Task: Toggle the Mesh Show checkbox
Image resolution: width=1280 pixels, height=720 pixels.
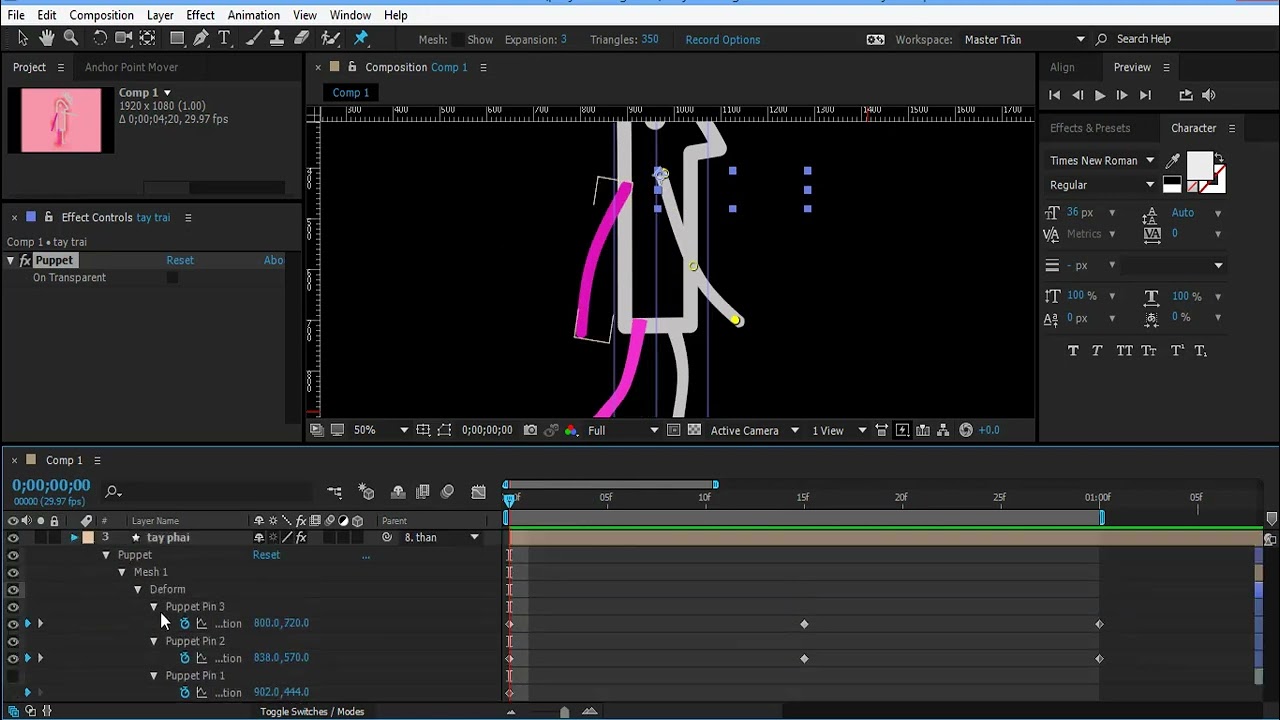Action: point(459,40)
